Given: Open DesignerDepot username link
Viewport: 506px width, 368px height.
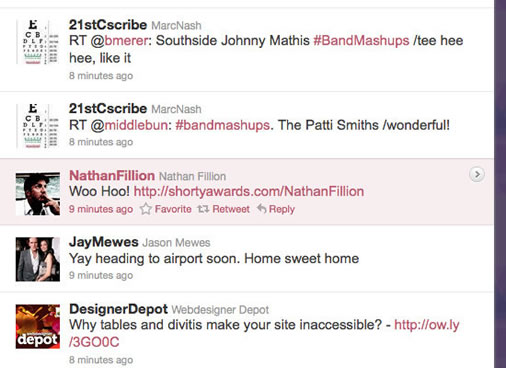Looking at the screenshot, I should [118, 309].
